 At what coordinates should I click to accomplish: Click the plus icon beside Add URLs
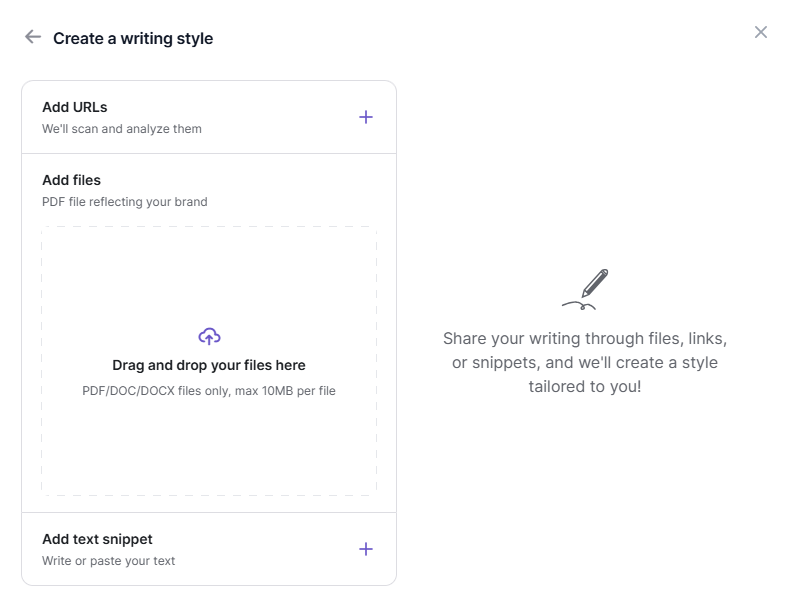[x=366, y=117]
